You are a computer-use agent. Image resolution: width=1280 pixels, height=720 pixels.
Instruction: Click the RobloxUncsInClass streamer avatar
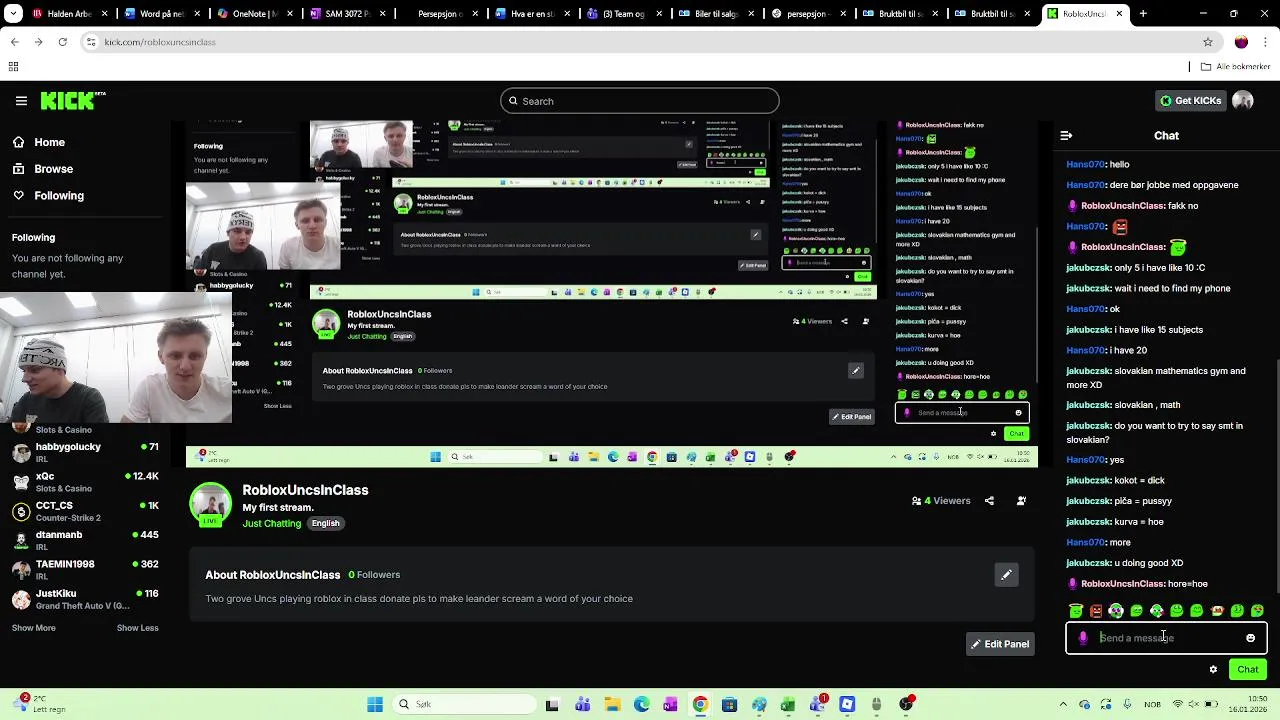(x=210, y=504)
